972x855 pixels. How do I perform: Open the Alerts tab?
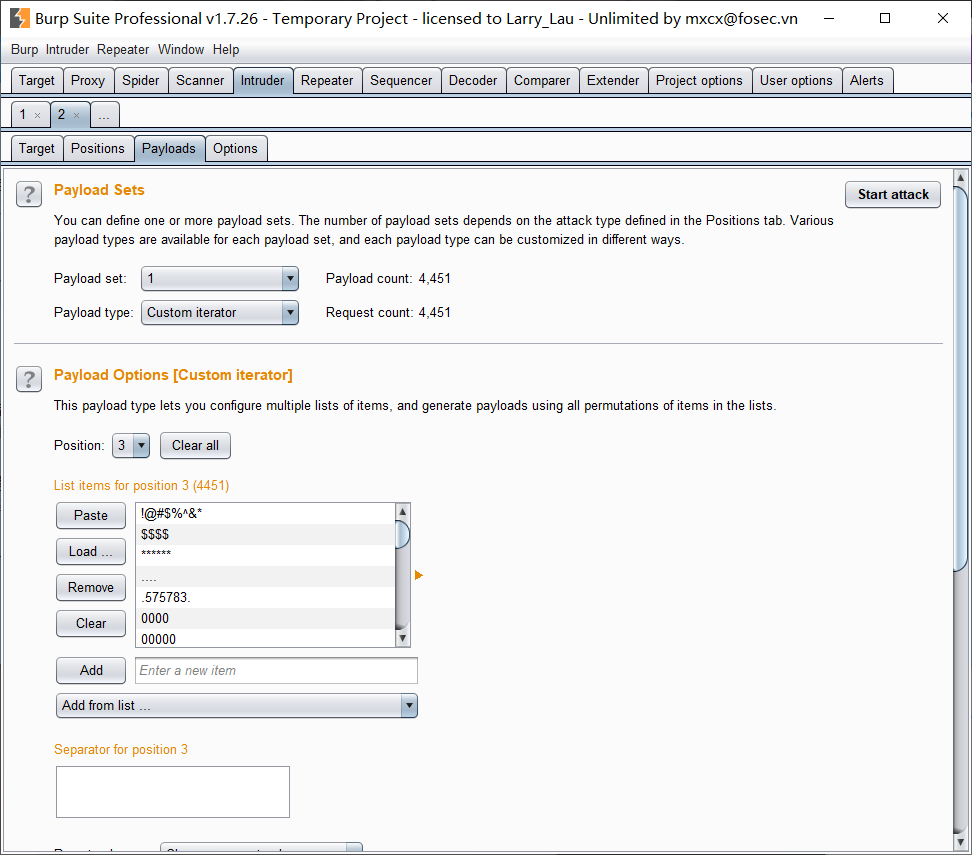tap(867, 81)
